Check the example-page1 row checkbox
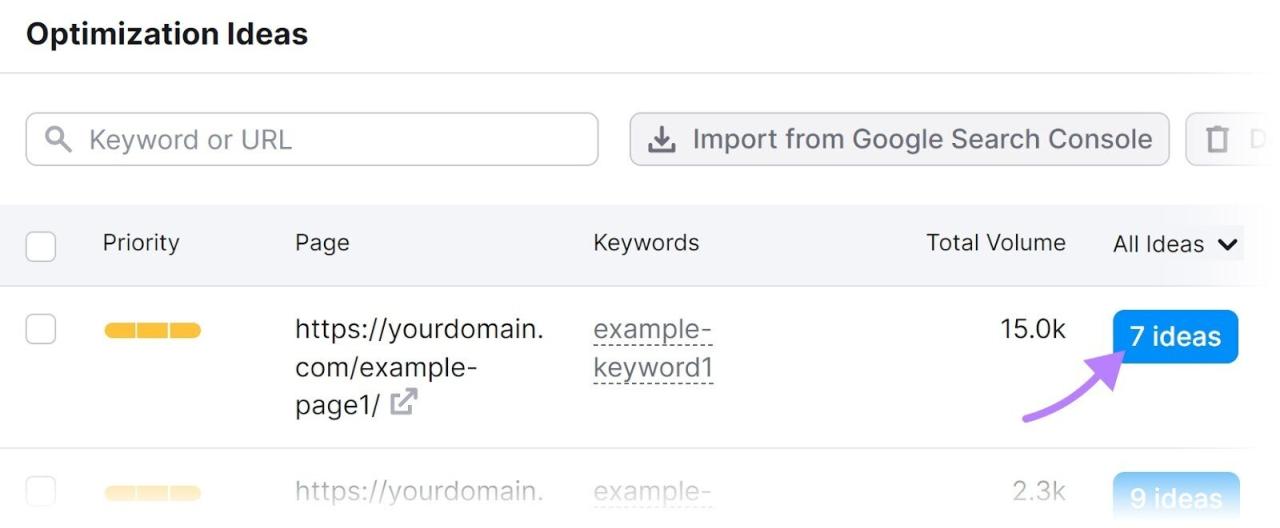 point(41,329)
